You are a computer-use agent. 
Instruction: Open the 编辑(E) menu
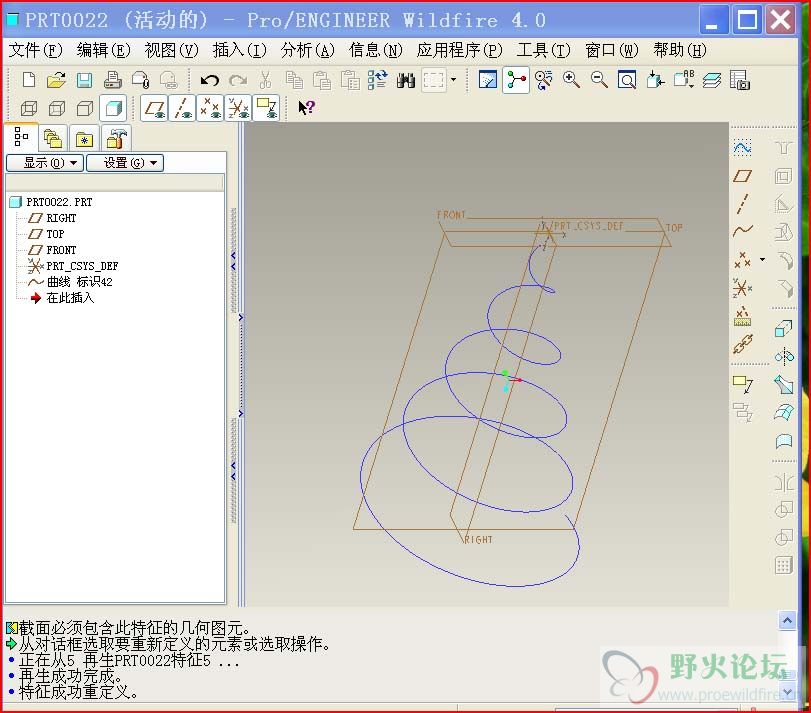(x=103, y=50)
